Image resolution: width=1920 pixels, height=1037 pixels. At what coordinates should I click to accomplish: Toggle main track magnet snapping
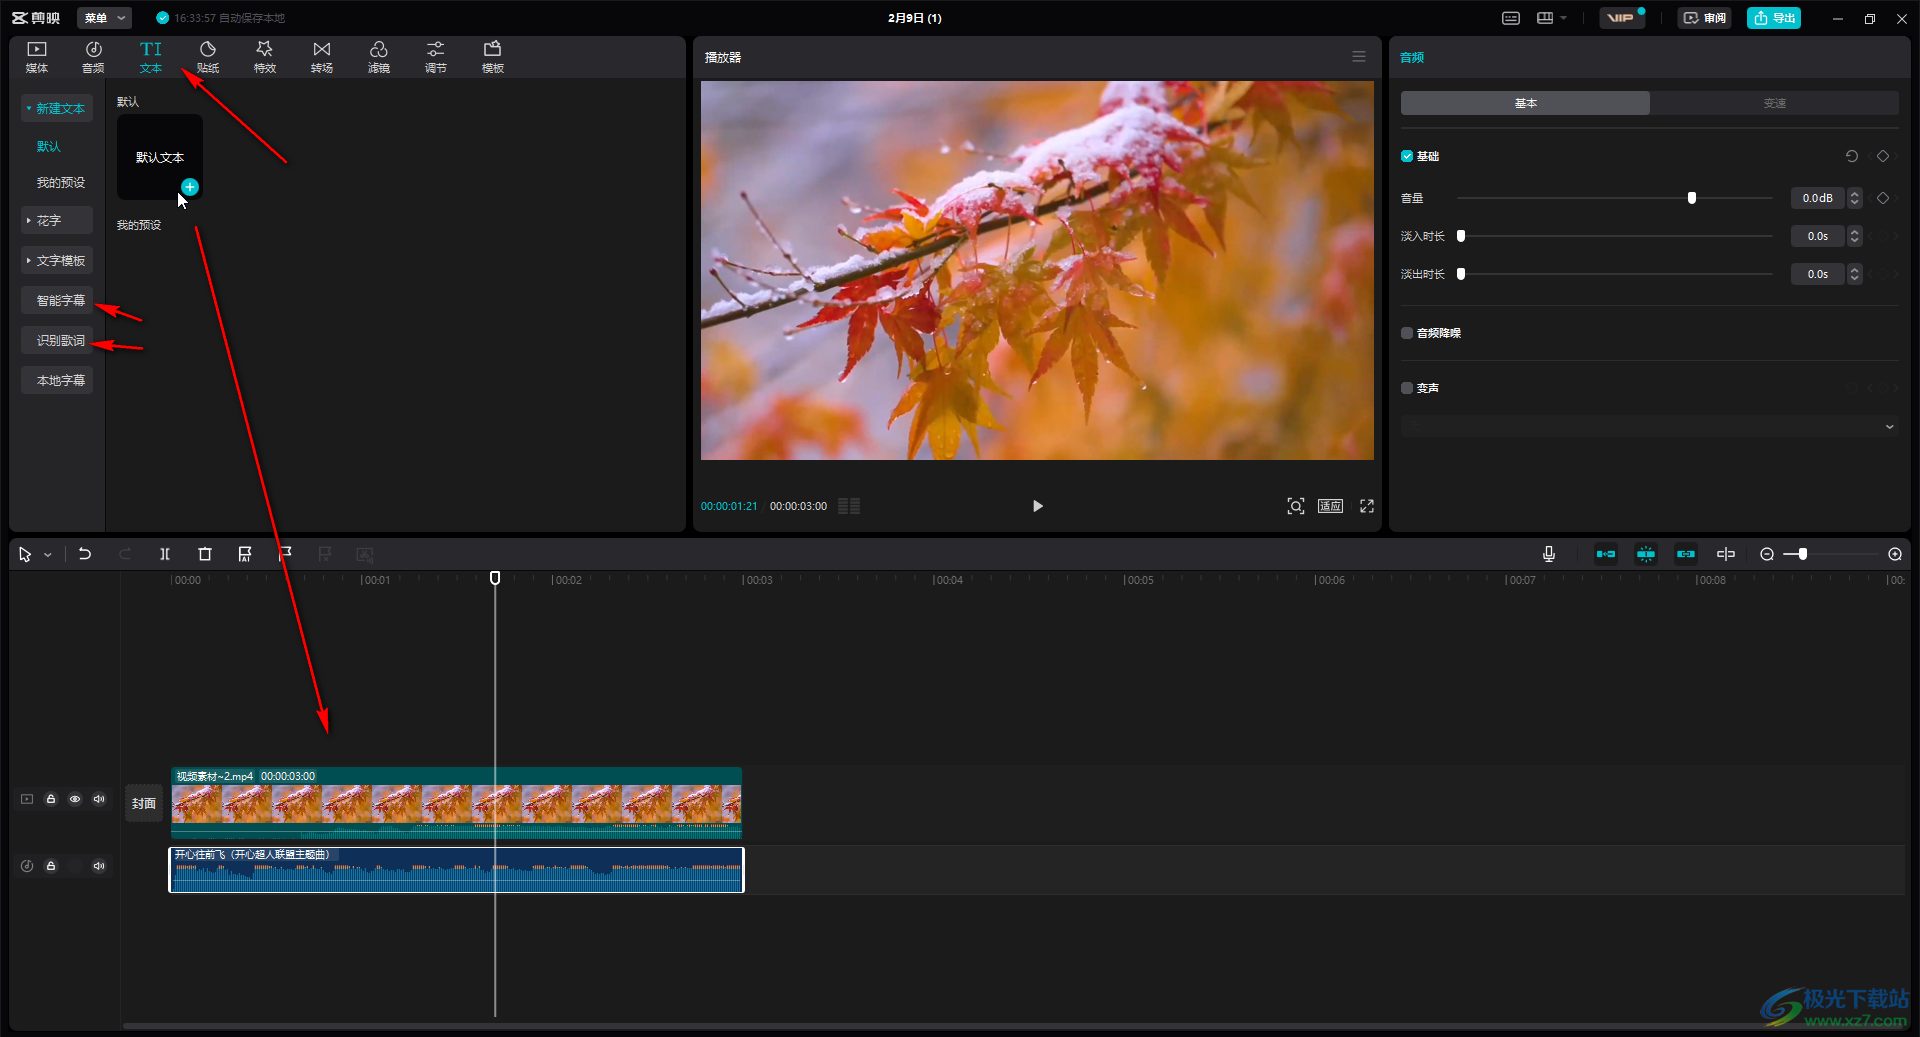tap(1606, 554)
